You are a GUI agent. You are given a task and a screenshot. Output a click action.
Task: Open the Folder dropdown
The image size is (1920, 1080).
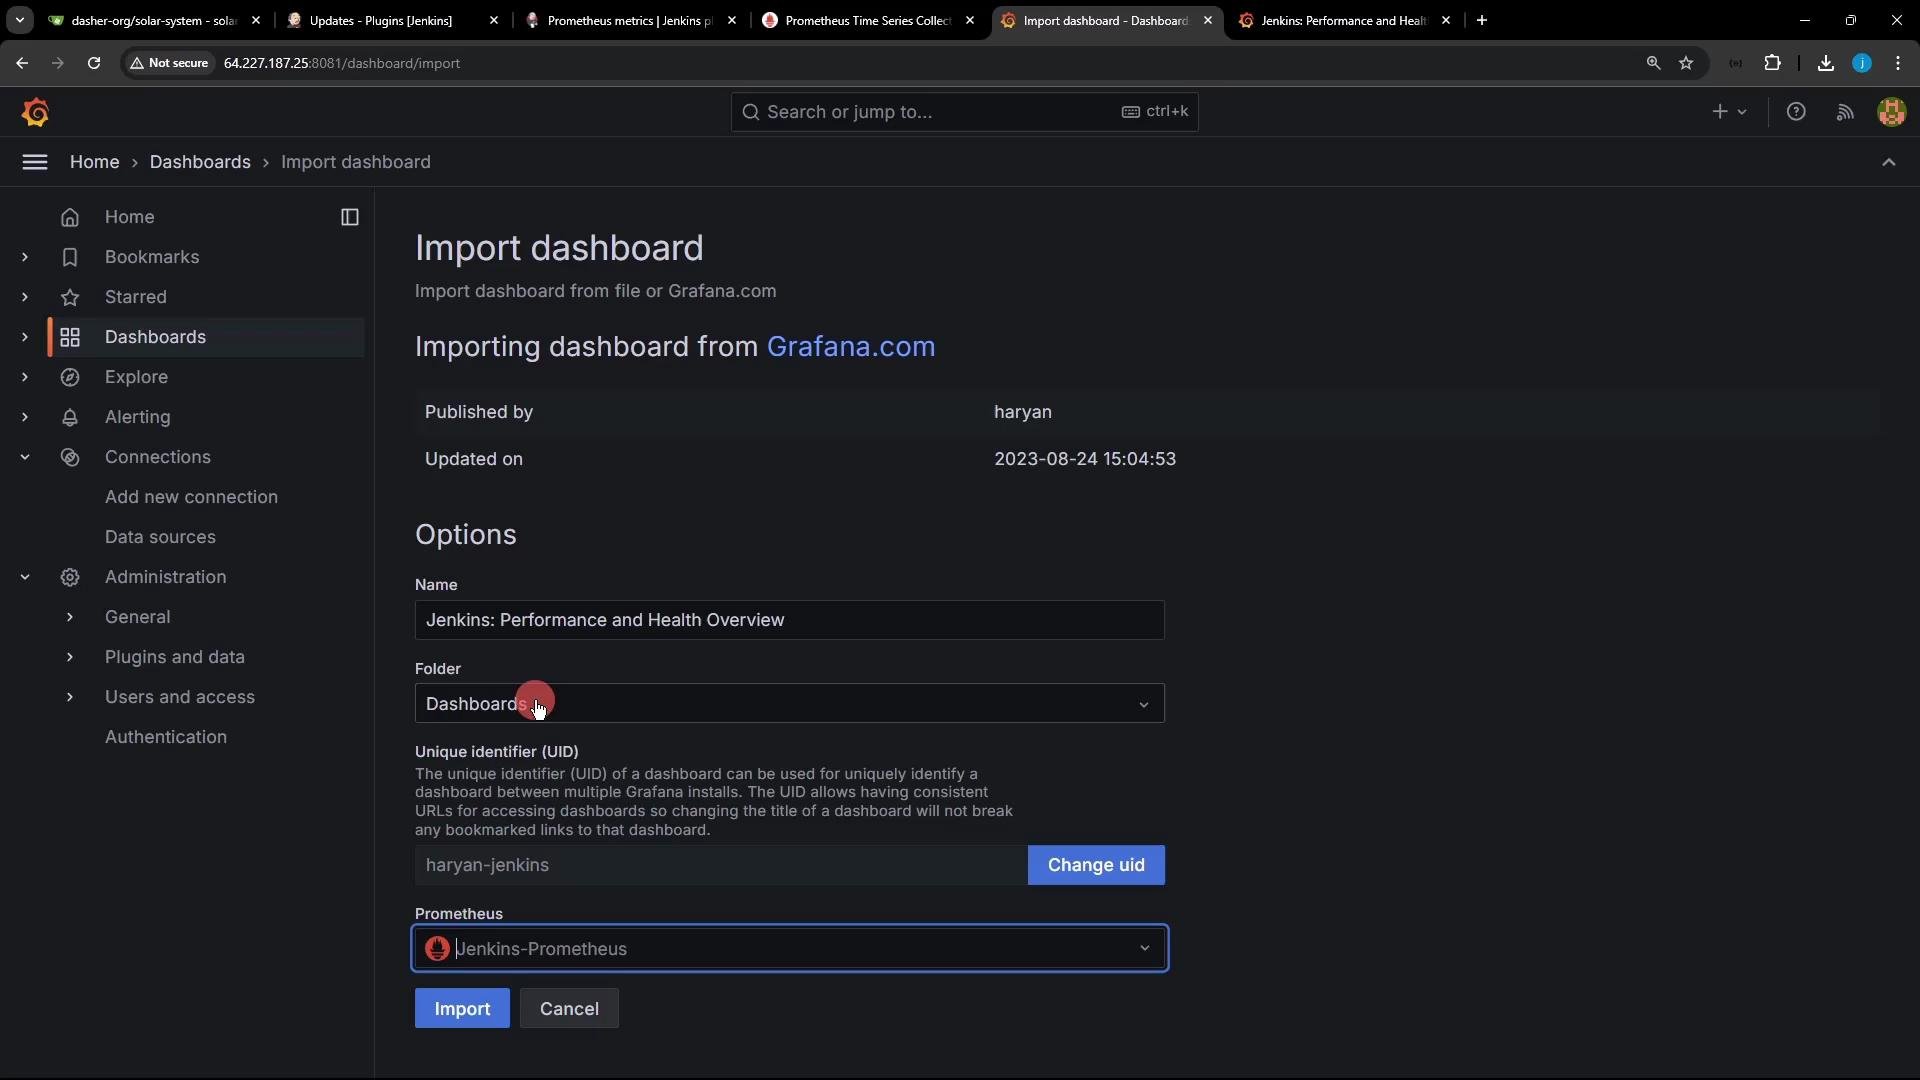click(790, 703)
